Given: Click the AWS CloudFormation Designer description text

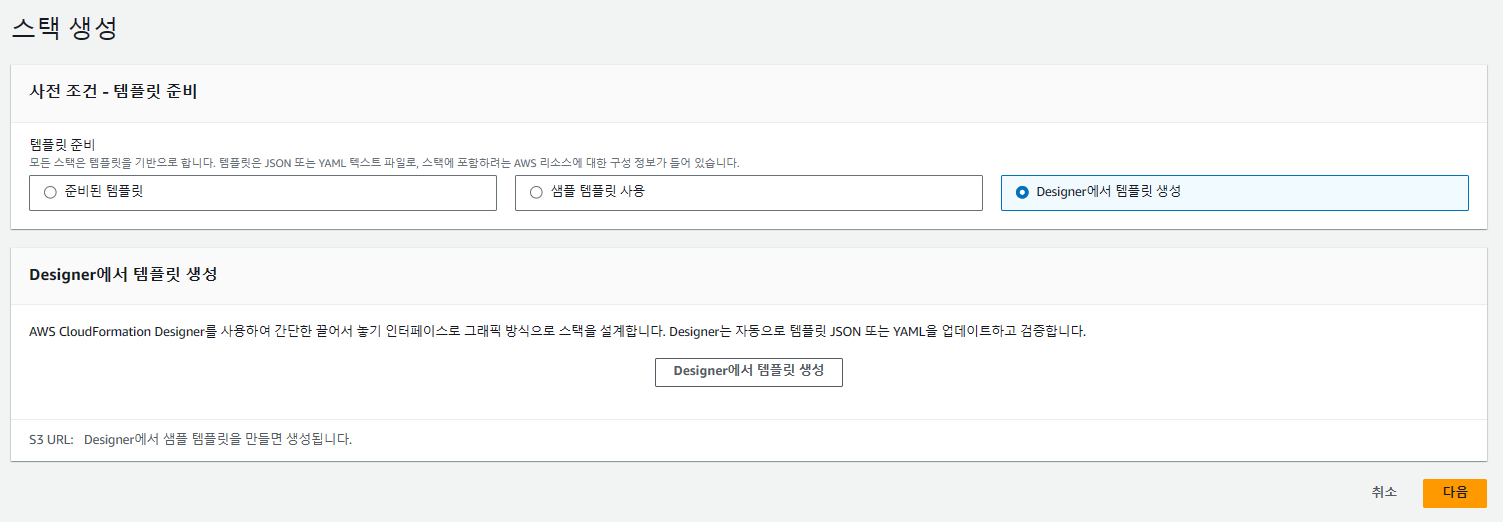Looking at the screenshot, I should coord(558,331).
